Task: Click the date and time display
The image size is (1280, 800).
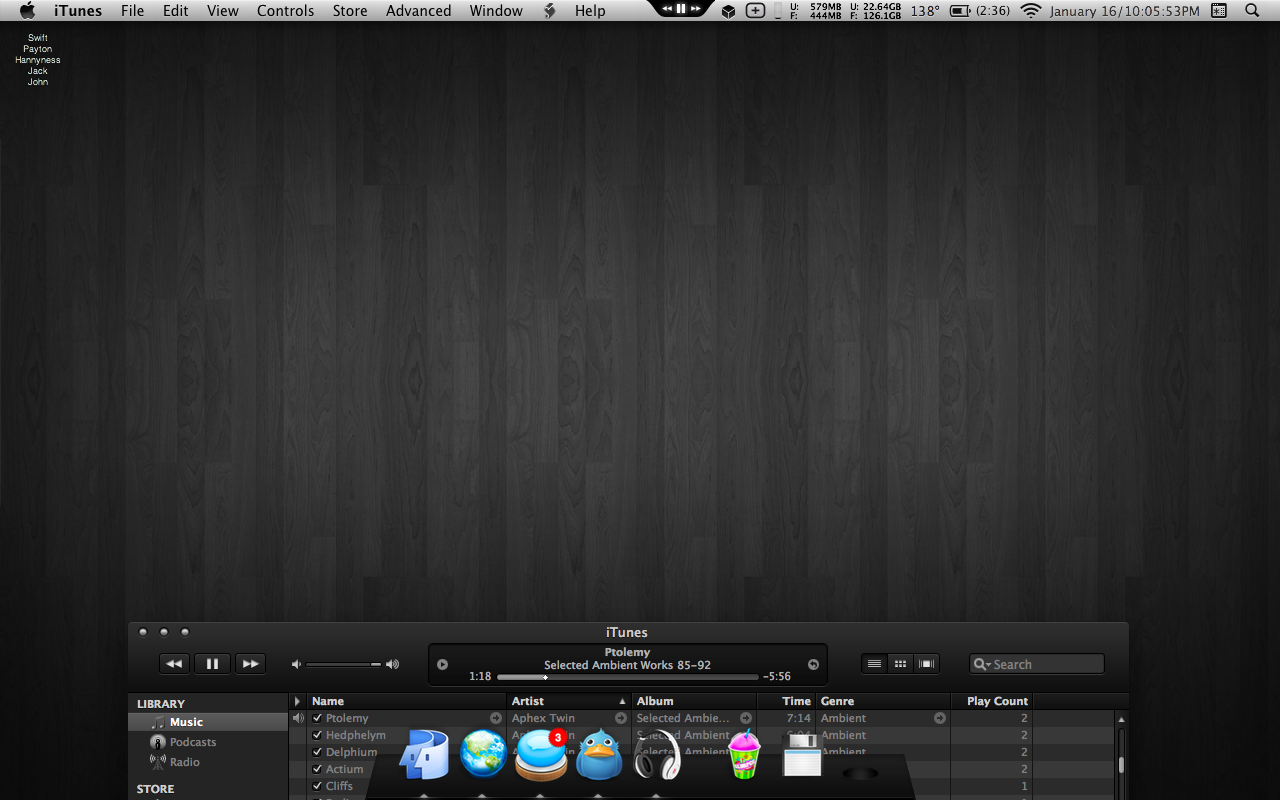Action: pos(1125,11)
